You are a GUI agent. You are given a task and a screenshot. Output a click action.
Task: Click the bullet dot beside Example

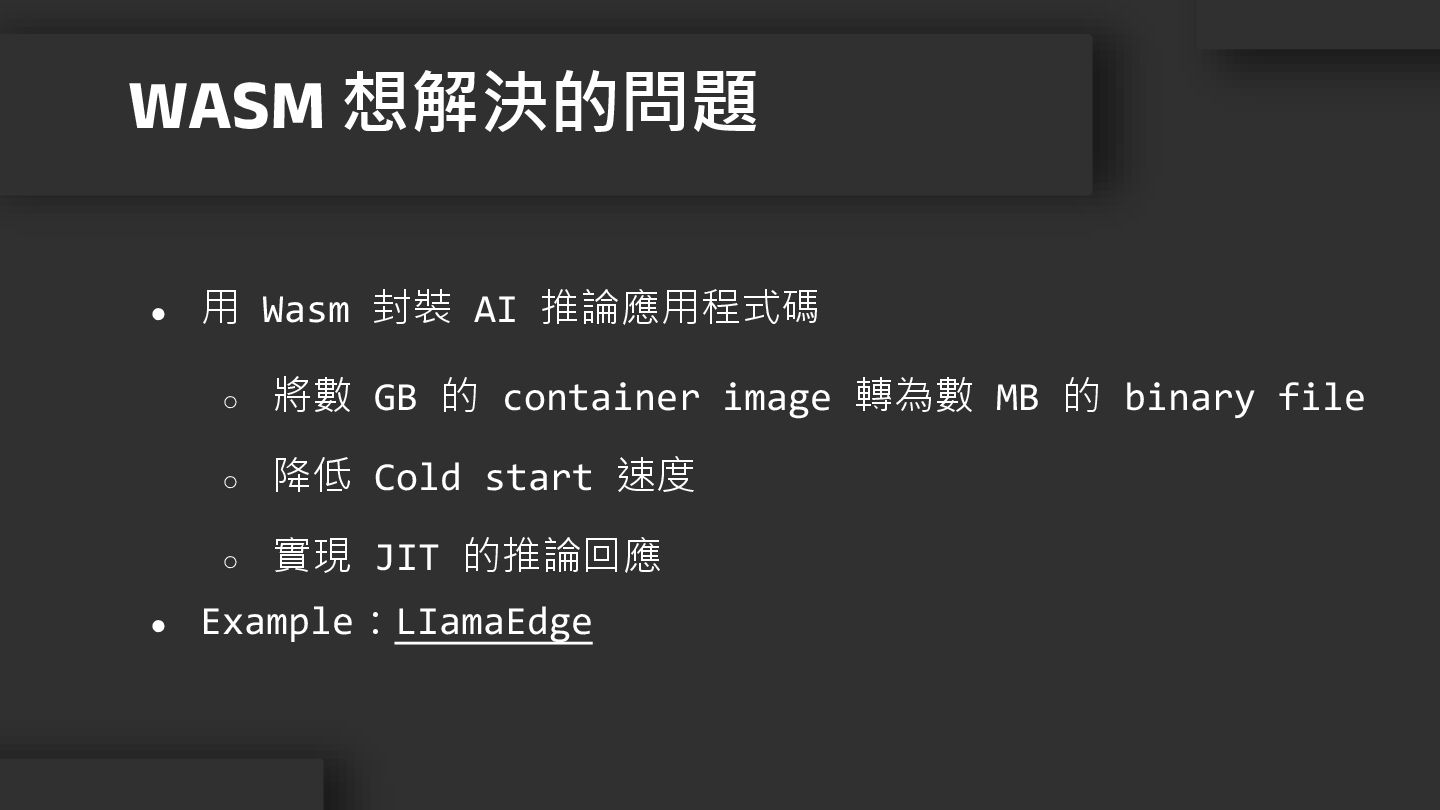(158, 627)
